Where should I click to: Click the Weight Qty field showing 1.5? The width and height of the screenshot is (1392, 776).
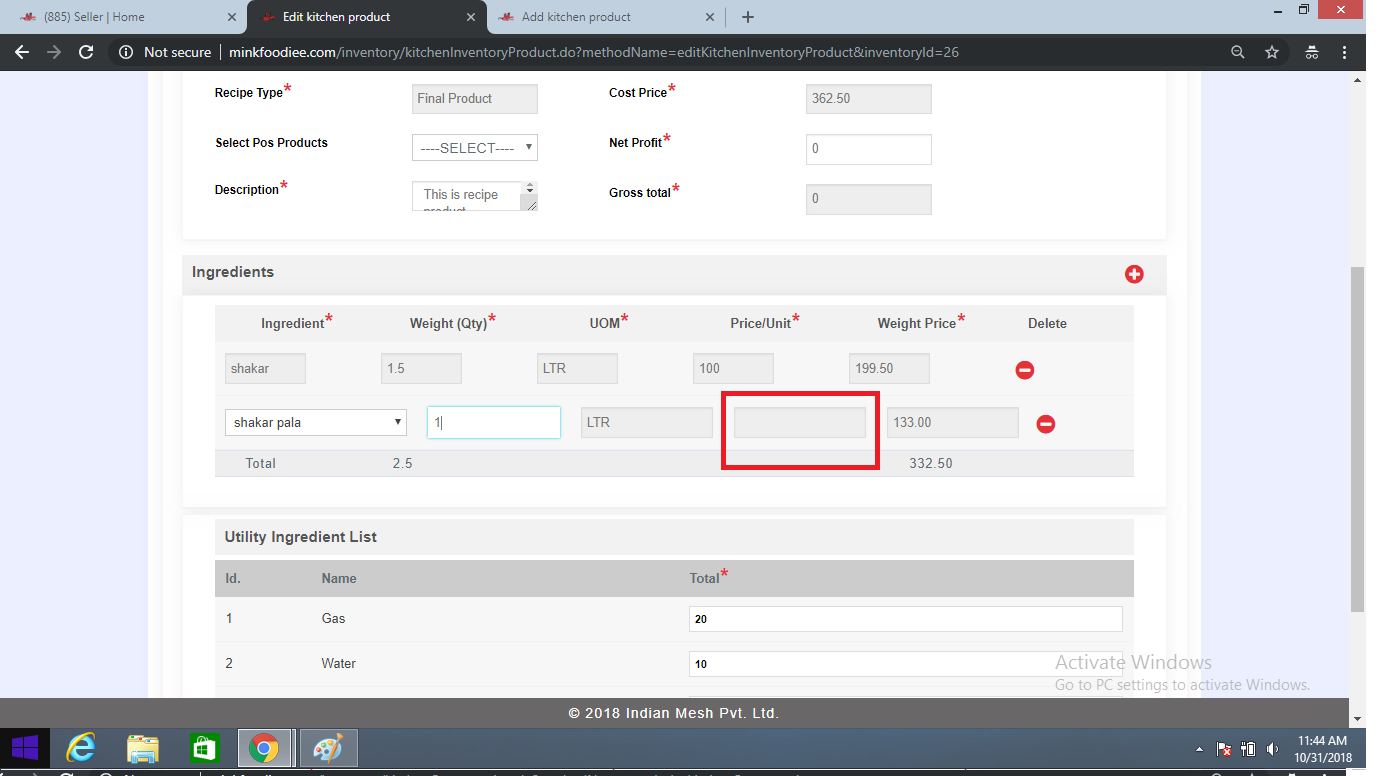(421, 368)
